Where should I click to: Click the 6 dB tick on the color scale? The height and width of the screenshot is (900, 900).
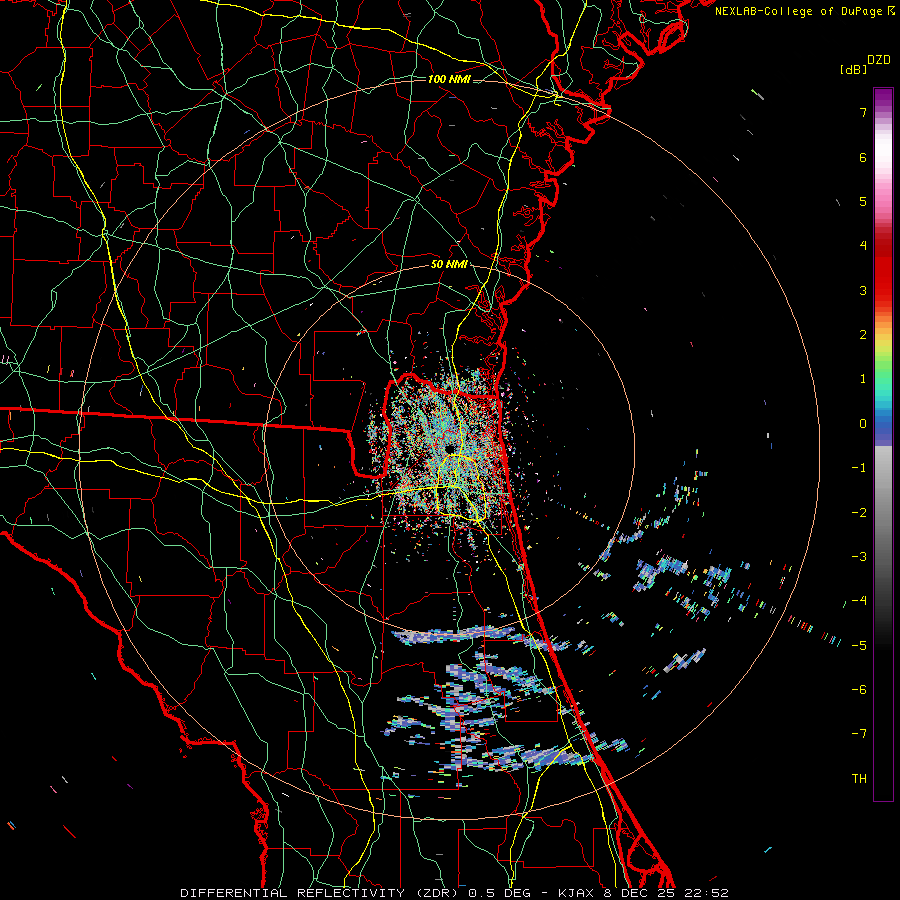(x=863, y=157)
